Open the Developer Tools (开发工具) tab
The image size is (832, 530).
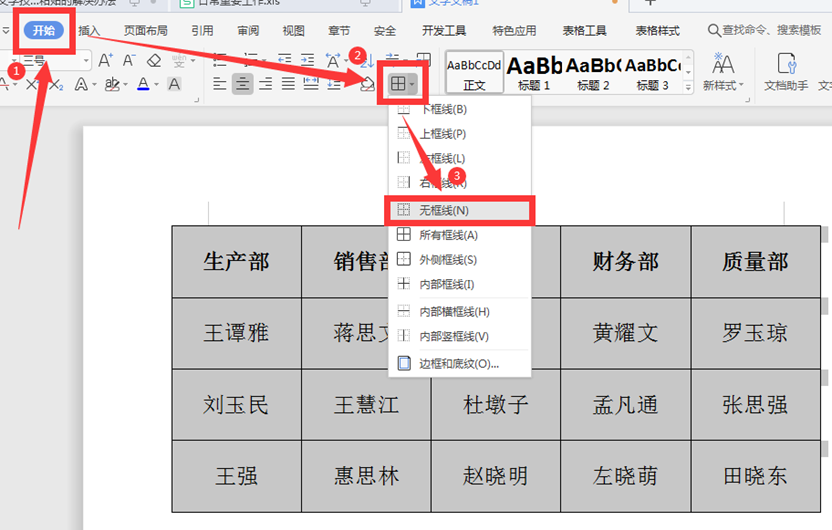444,30
